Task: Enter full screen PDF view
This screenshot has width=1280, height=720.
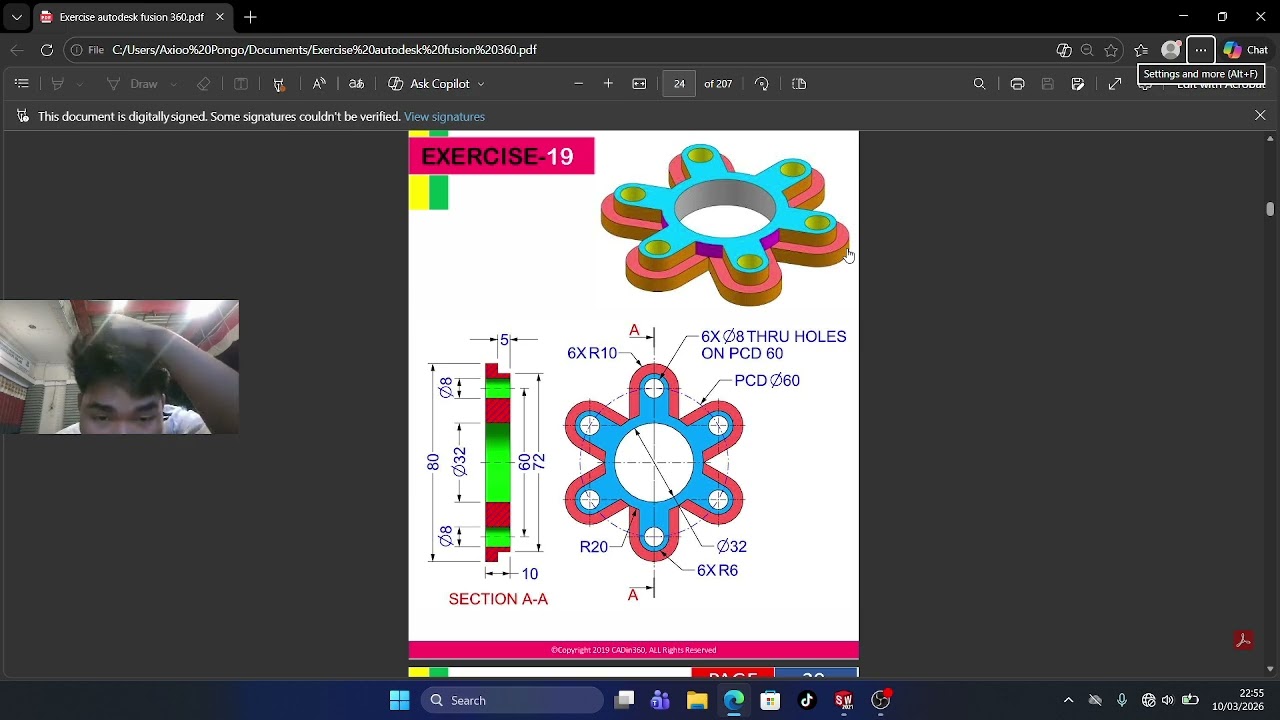Action: click(x=1115, y=84)
